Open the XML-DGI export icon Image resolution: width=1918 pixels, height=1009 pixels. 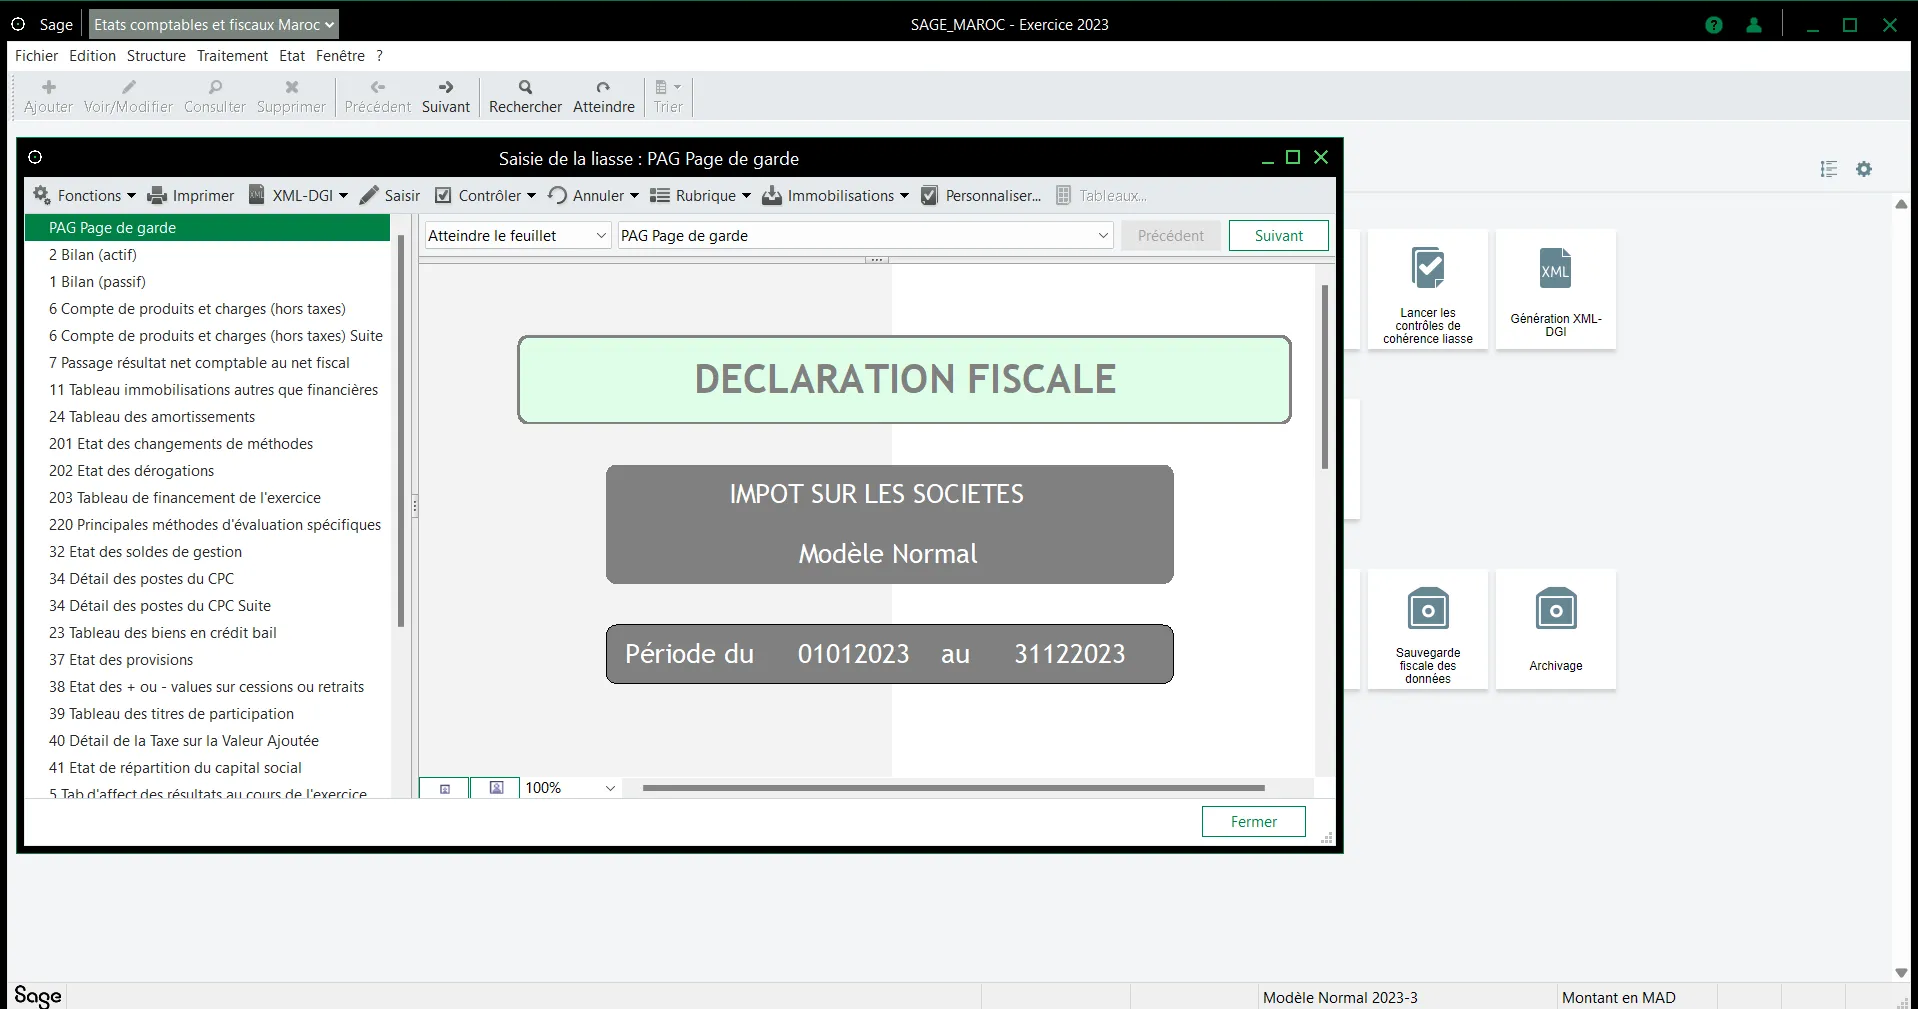coord(257,195)
